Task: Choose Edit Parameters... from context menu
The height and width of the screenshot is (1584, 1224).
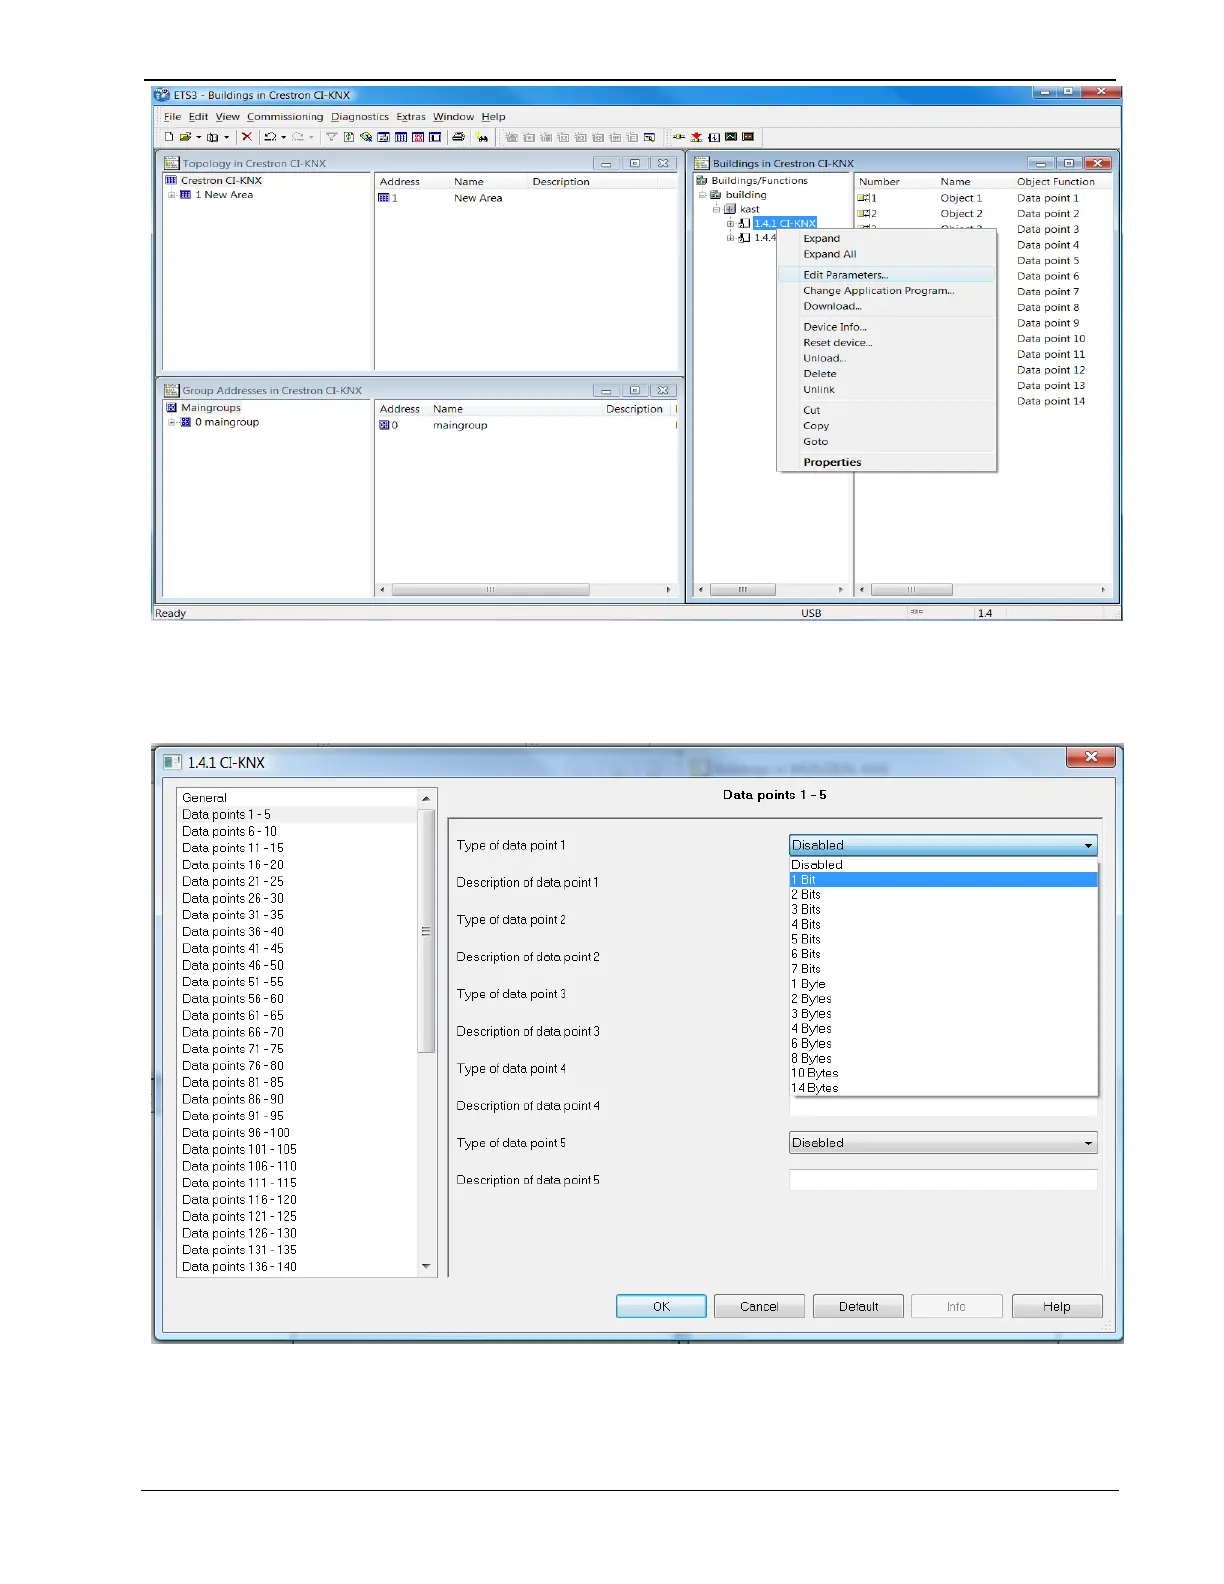Action: [886, 275]
